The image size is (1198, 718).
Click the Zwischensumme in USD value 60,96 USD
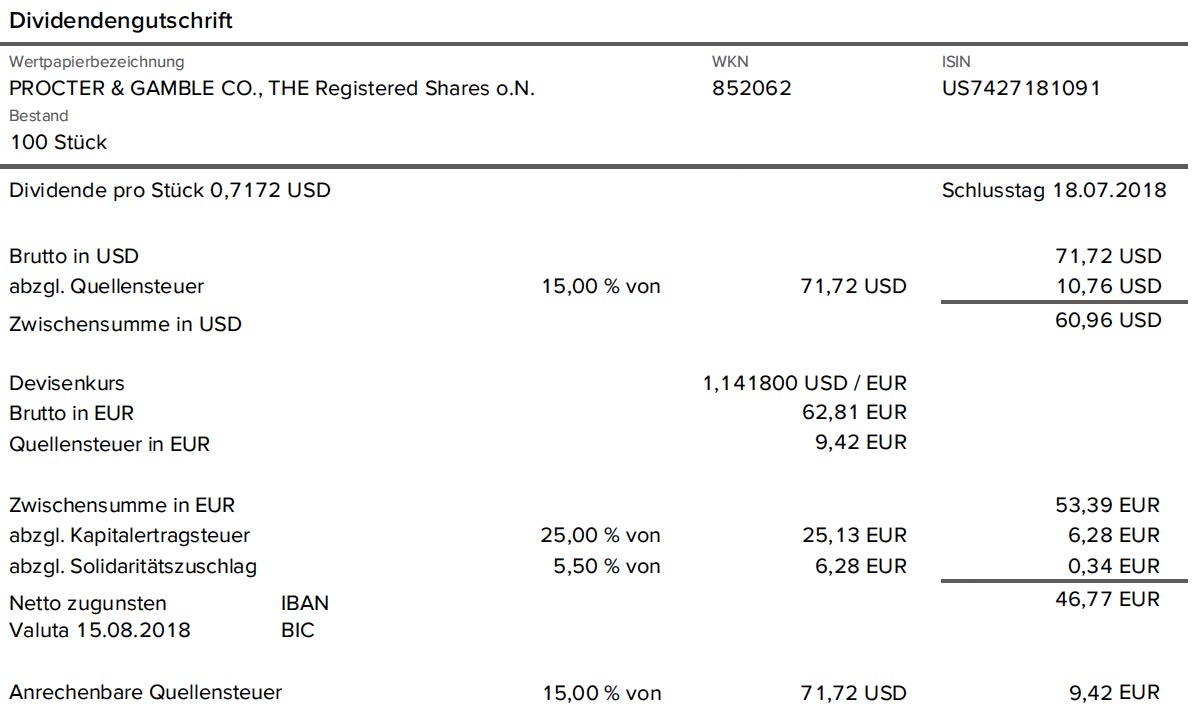coord(1108,320)
